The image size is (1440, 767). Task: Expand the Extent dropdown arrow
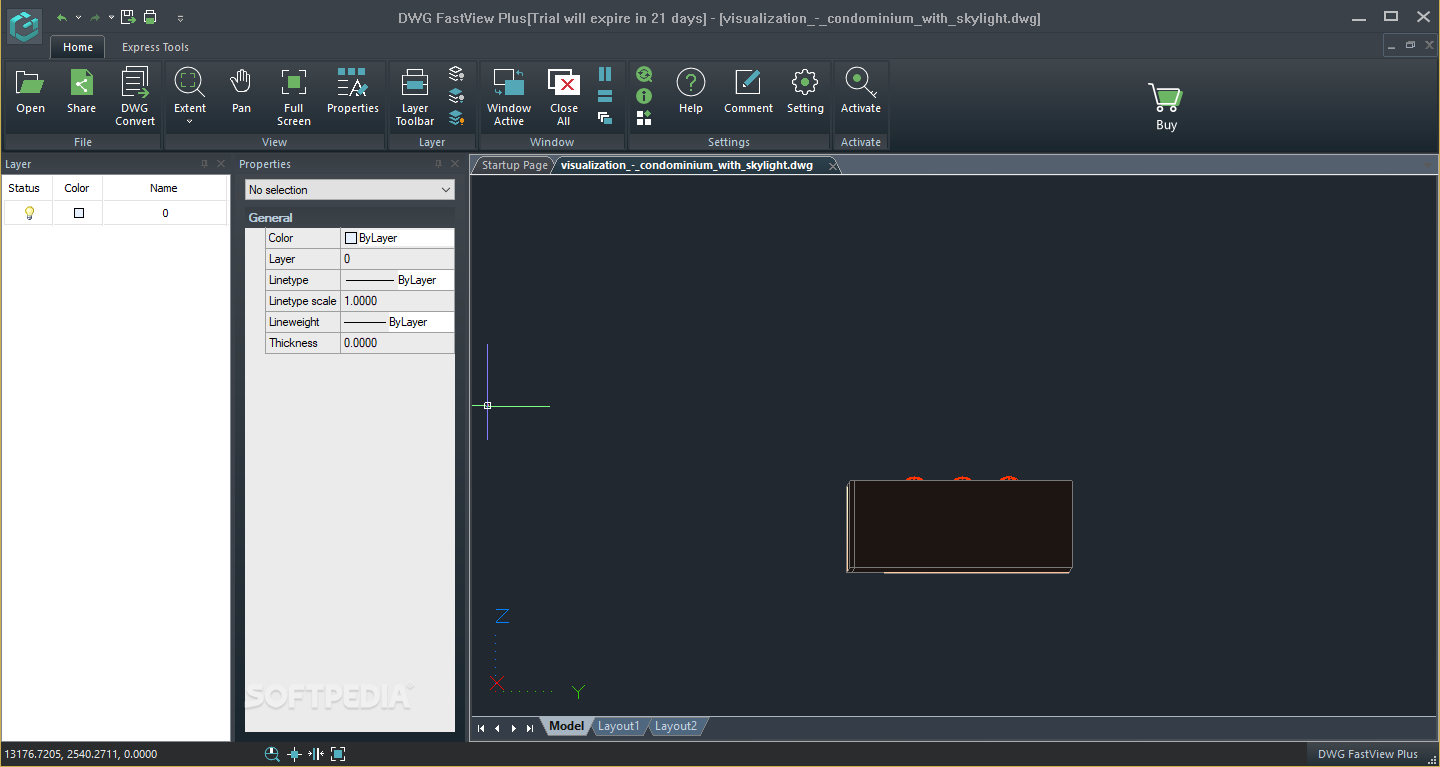[189, 123]
